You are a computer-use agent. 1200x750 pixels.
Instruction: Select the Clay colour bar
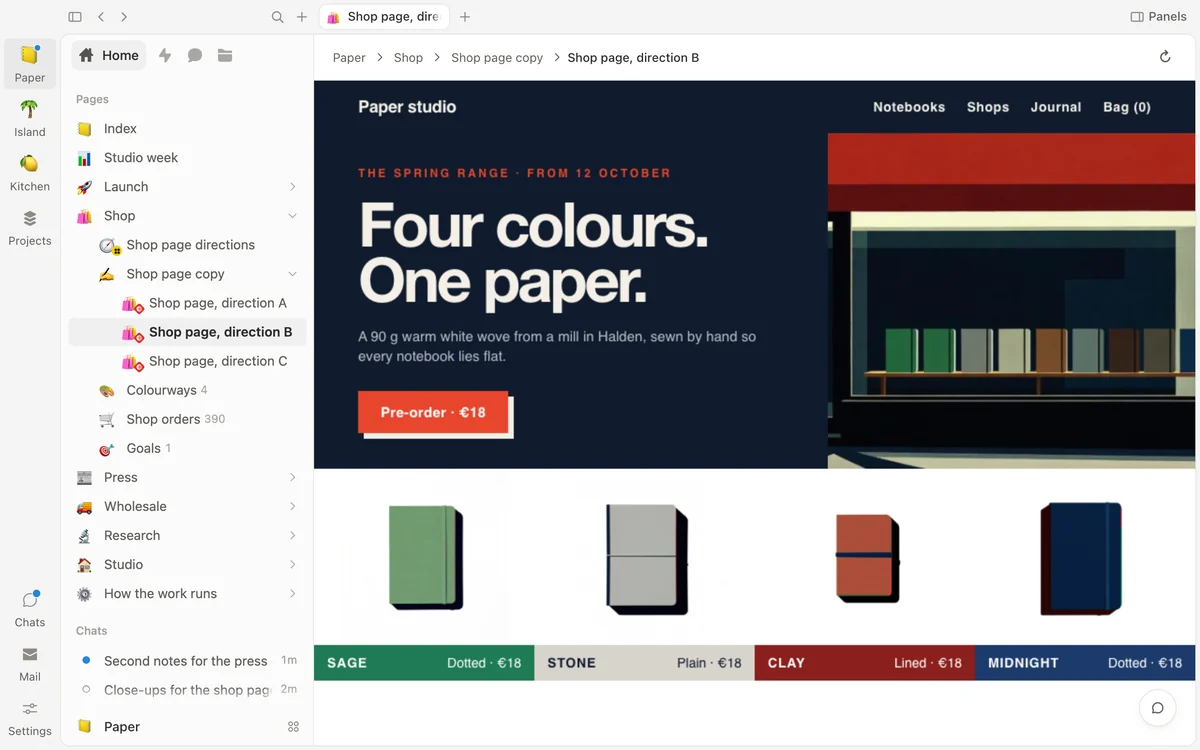point(865,663)
